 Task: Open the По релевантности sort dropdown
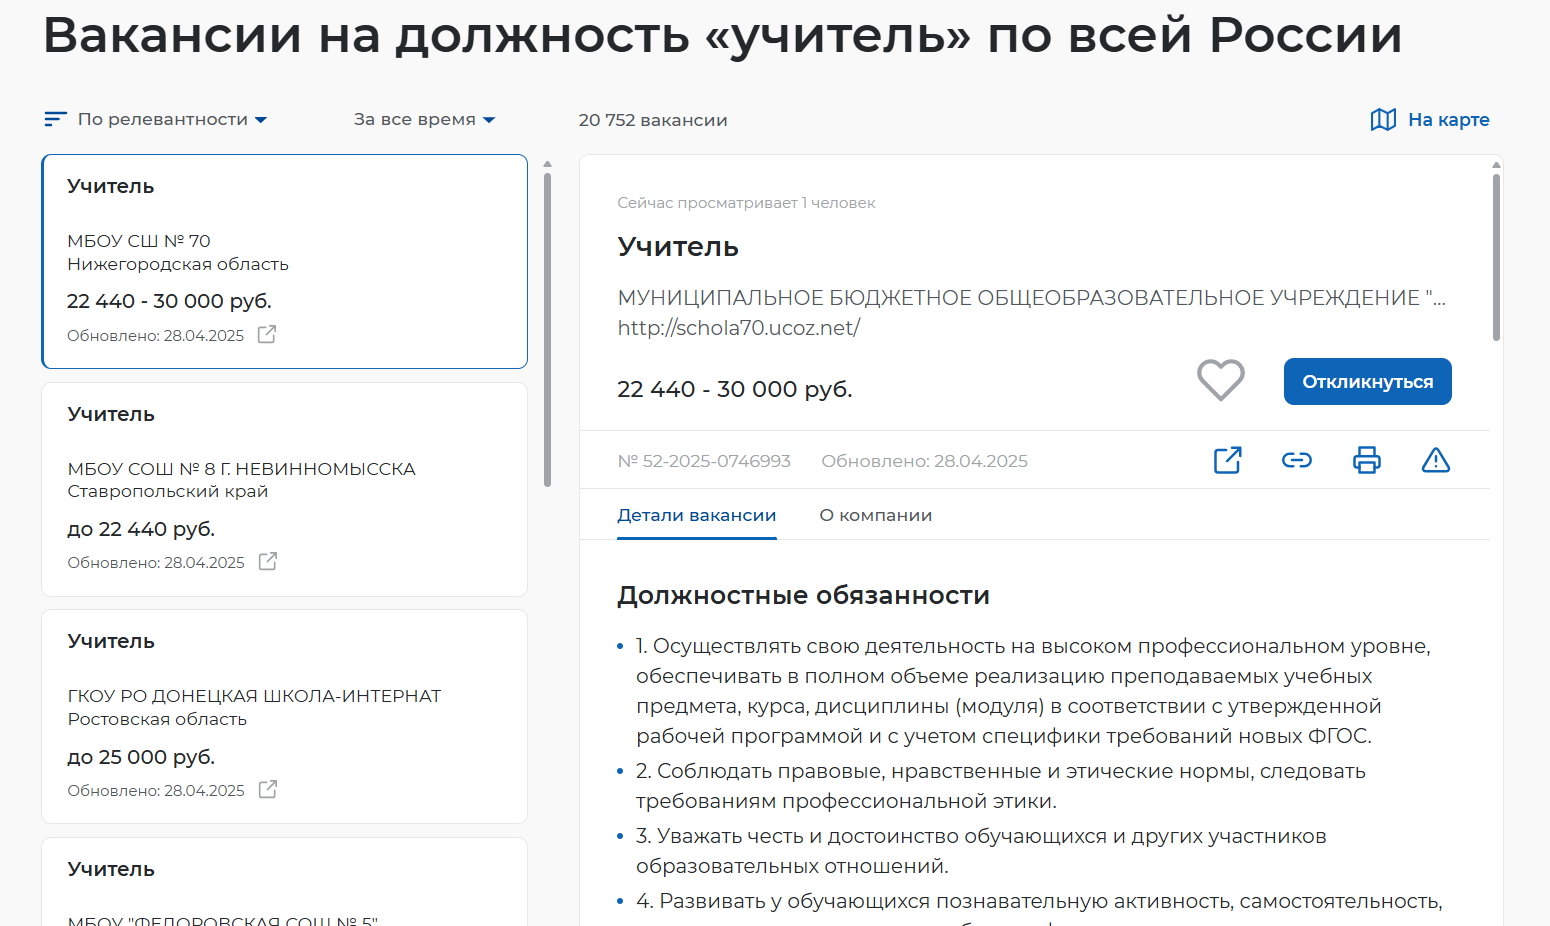[172, 119]
